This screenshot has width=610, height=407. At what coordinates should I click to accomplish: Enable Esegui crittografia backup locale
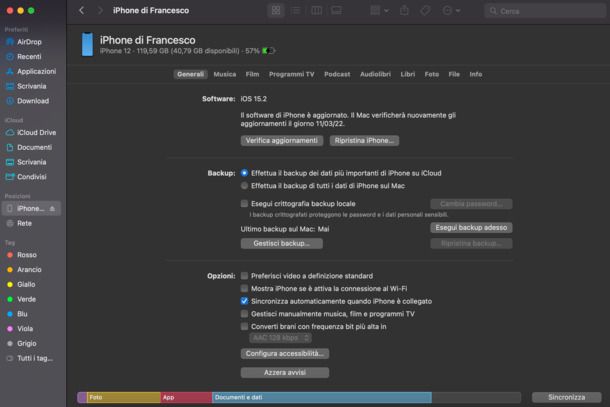(x=244, y=204)
